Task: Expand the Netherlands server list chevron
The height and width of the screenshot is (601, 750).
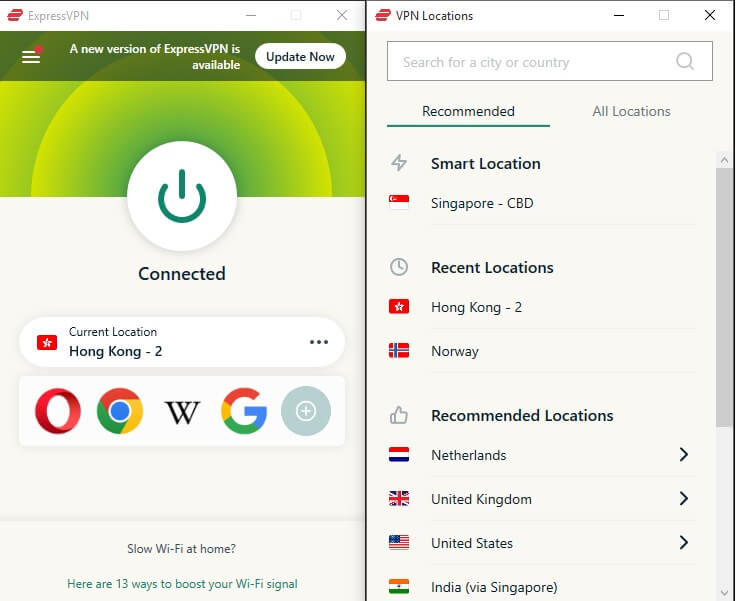Action: click(x=684, y=455)
